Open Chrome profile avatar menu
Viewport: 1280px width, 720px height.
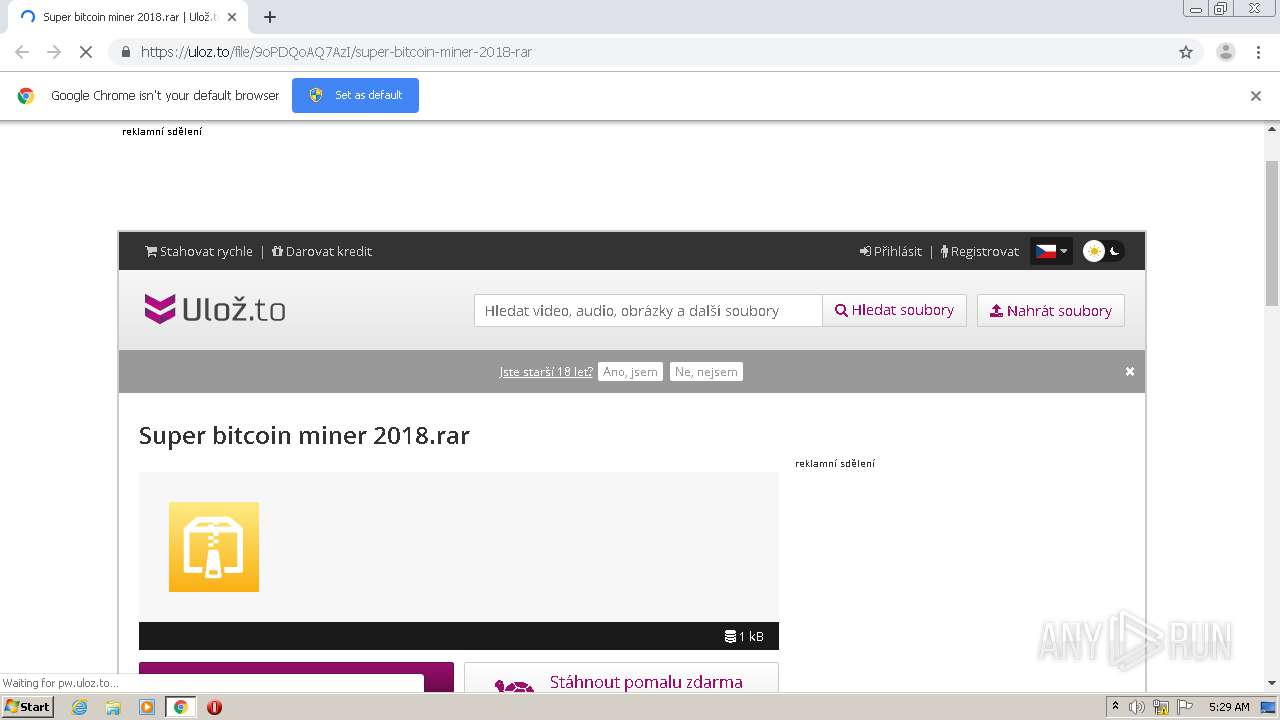coord(1225,52)
